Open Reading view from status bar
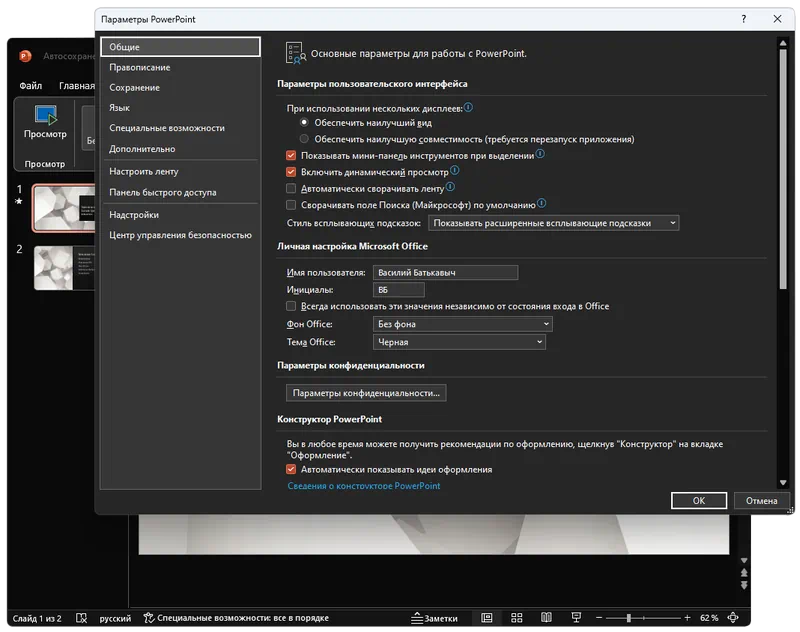The image size is (800, 632). [547, 618]
